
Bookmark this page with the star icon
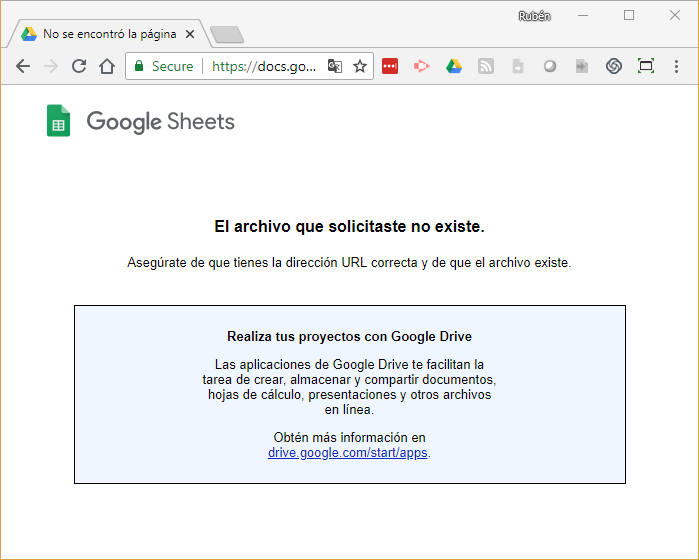pyautogui.click(x=360, y=66)
